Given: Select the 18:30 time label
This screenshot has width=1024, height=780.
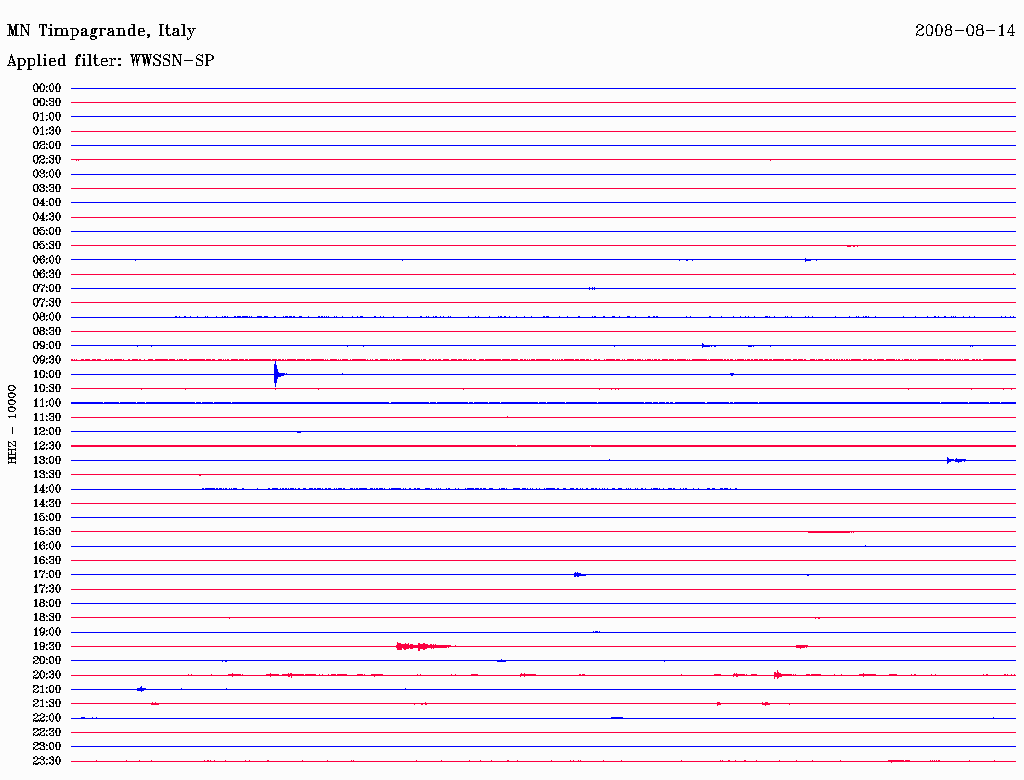Looking at the screenshot, I should pos(47,618).
